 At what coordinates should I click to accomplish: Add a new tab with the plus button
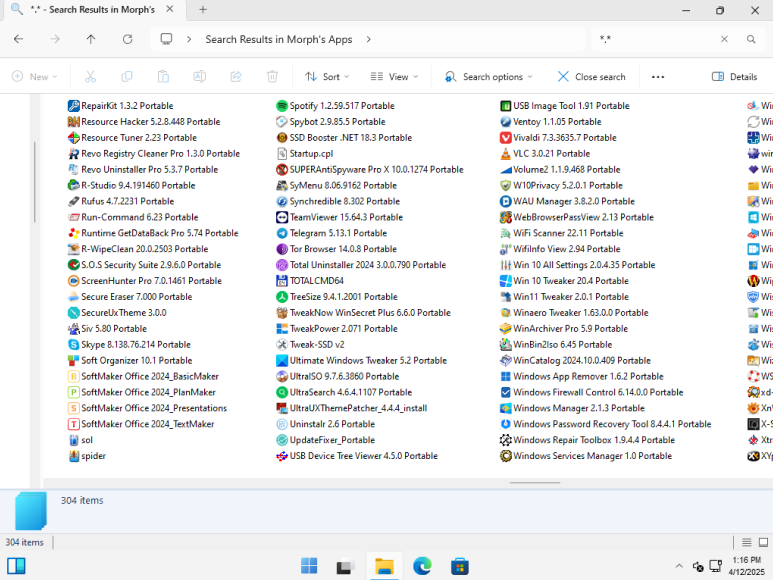203,10
